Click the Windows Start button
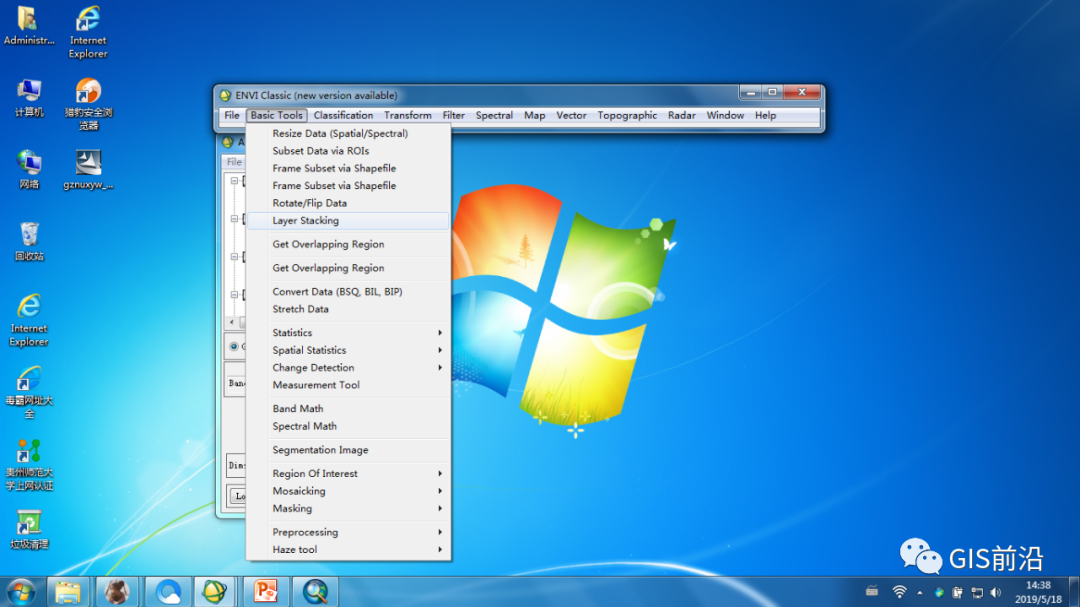 (x=21, y=592)
